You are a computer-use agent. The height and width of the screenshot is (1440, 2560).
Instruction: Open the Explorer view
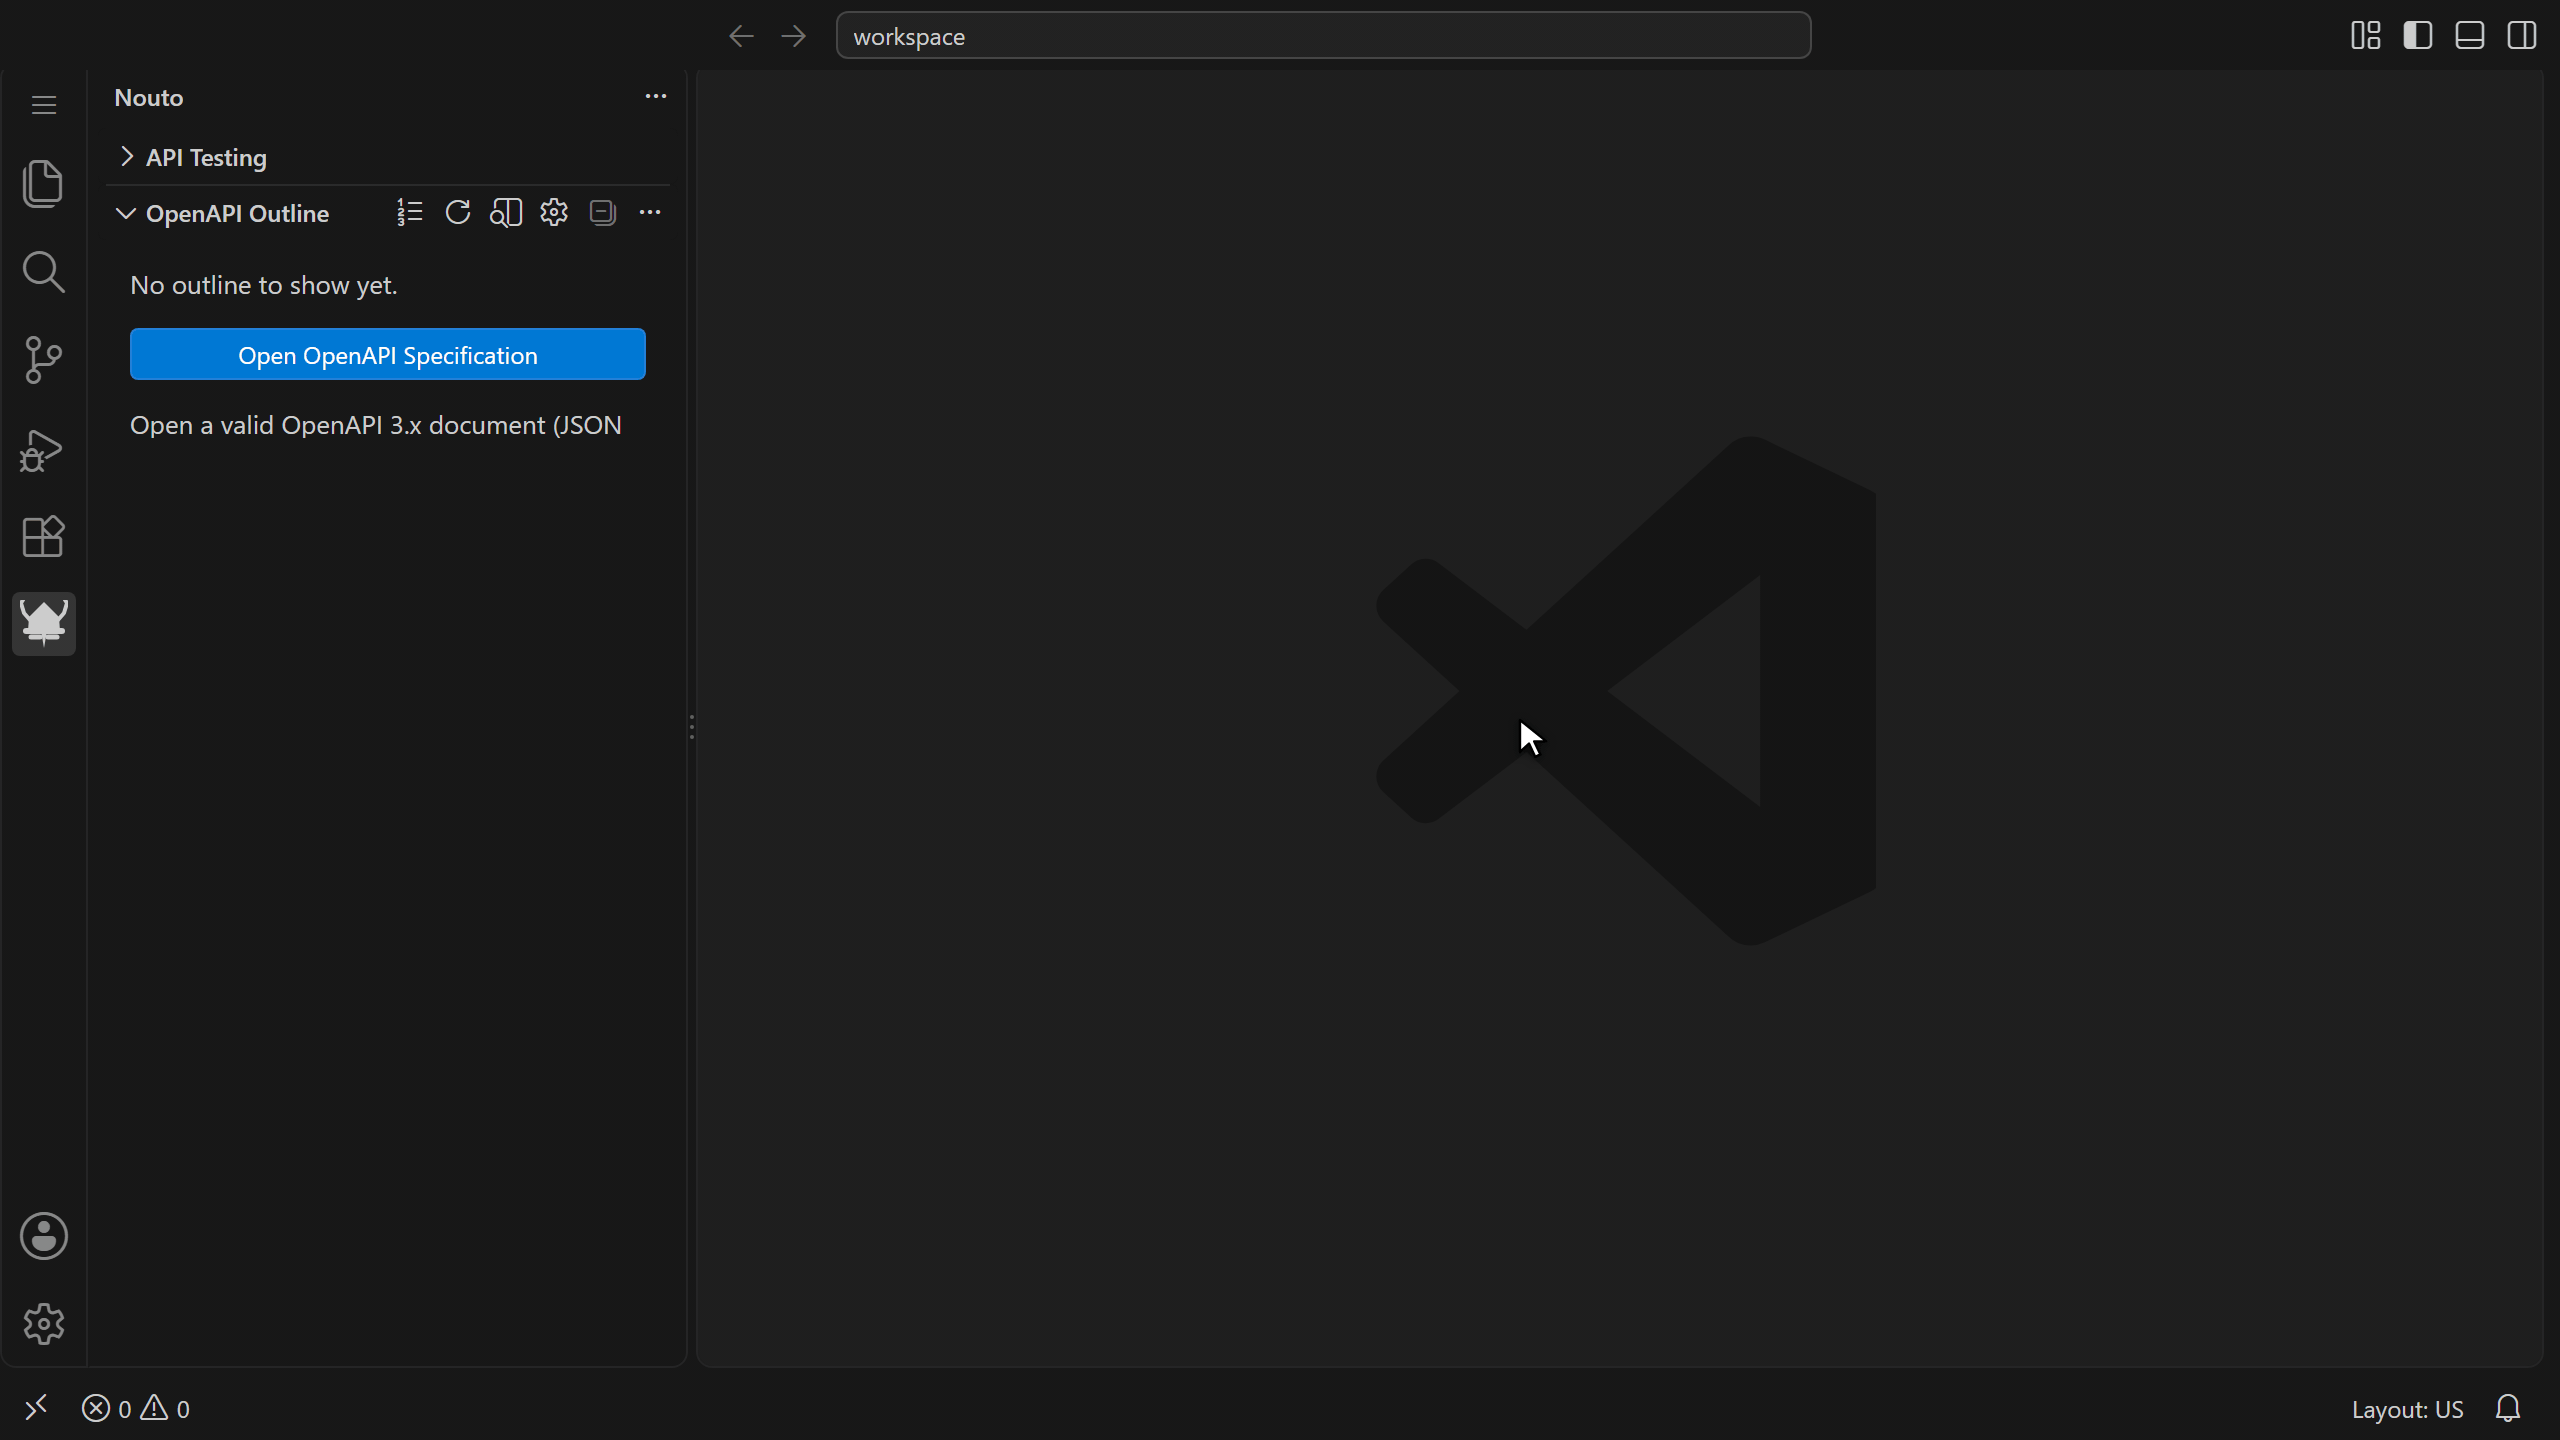(43, 184)
